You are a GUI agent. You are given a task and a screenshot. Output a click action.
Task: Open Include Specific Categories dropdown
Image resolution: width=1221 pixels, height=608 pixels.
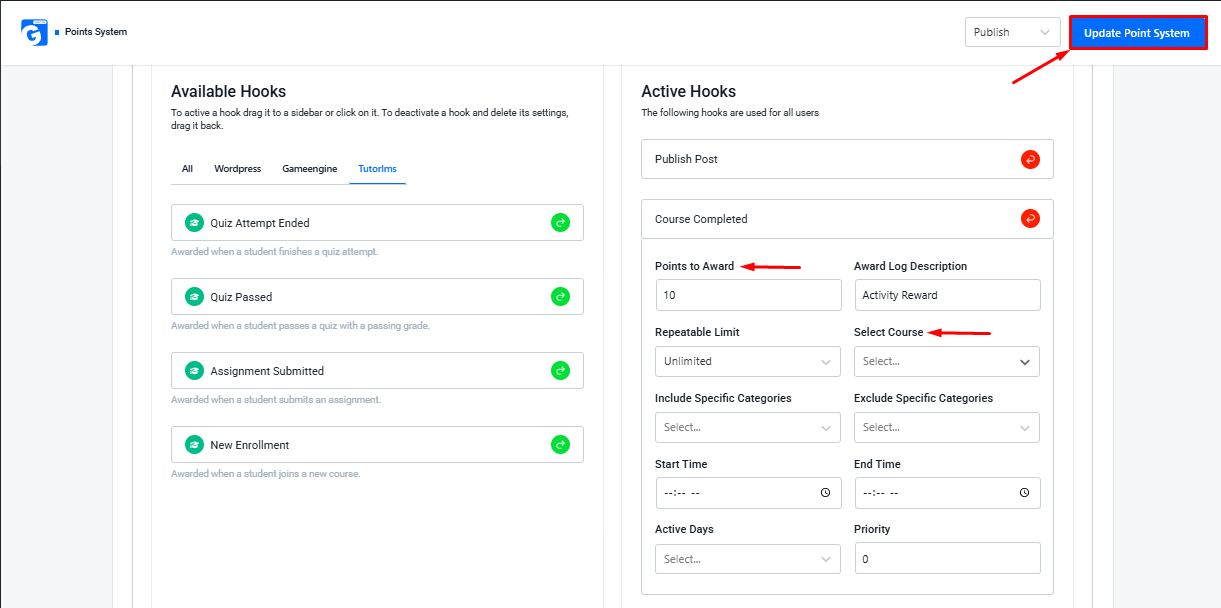[x=748, y=427]
